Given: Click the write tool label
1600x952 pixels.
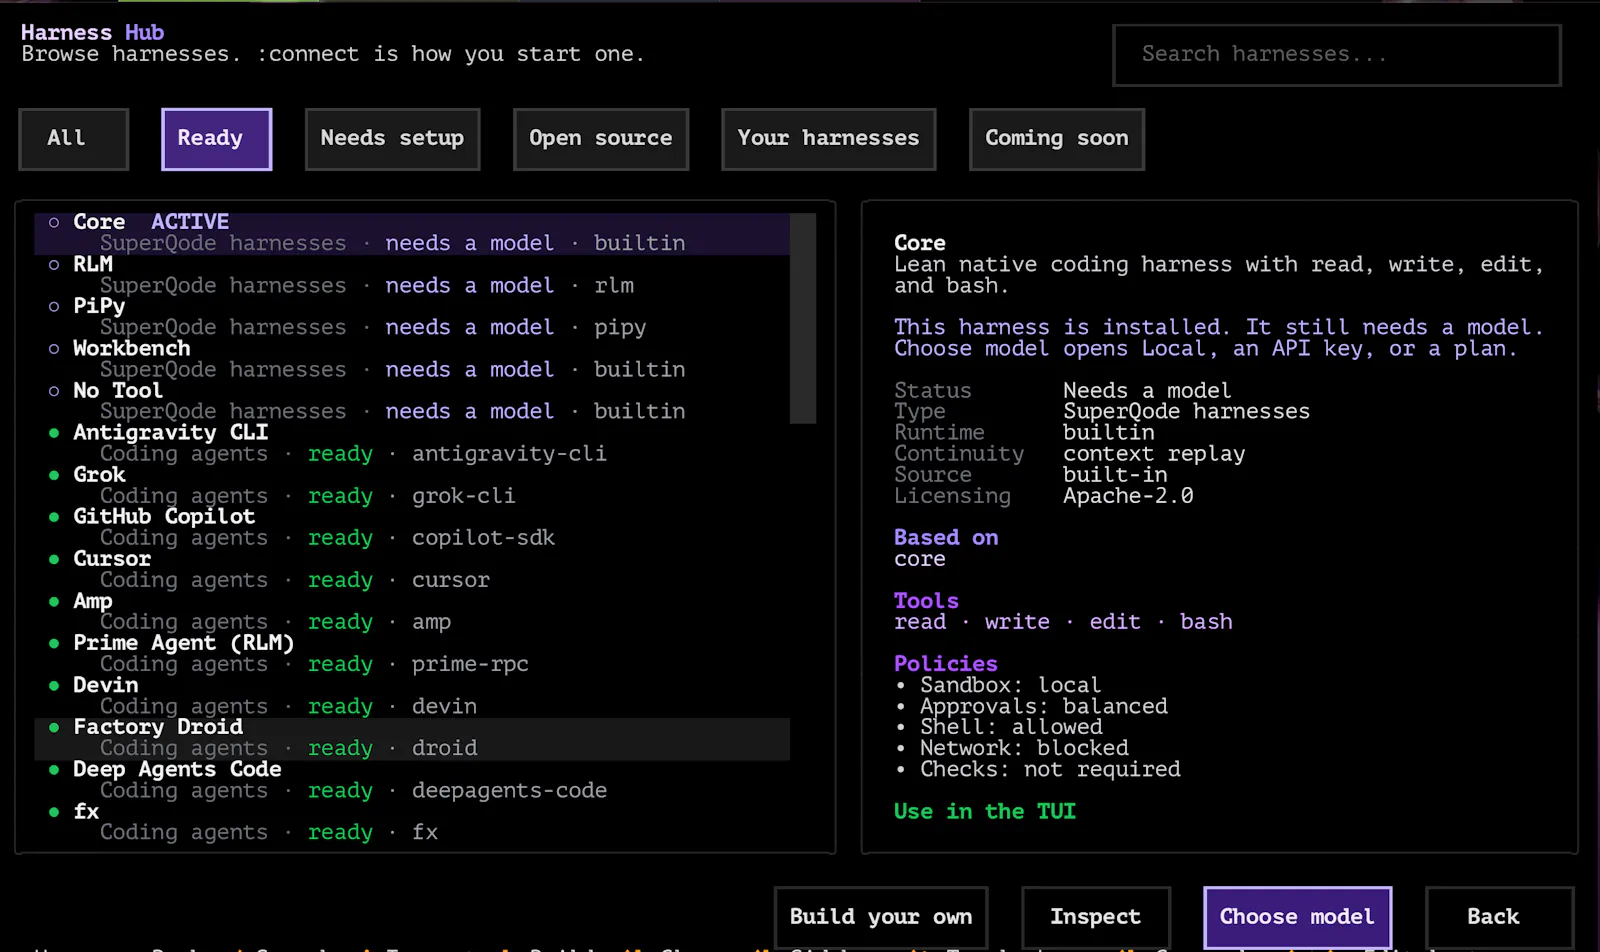Looking at the screenshot, I should (1017, 622).
